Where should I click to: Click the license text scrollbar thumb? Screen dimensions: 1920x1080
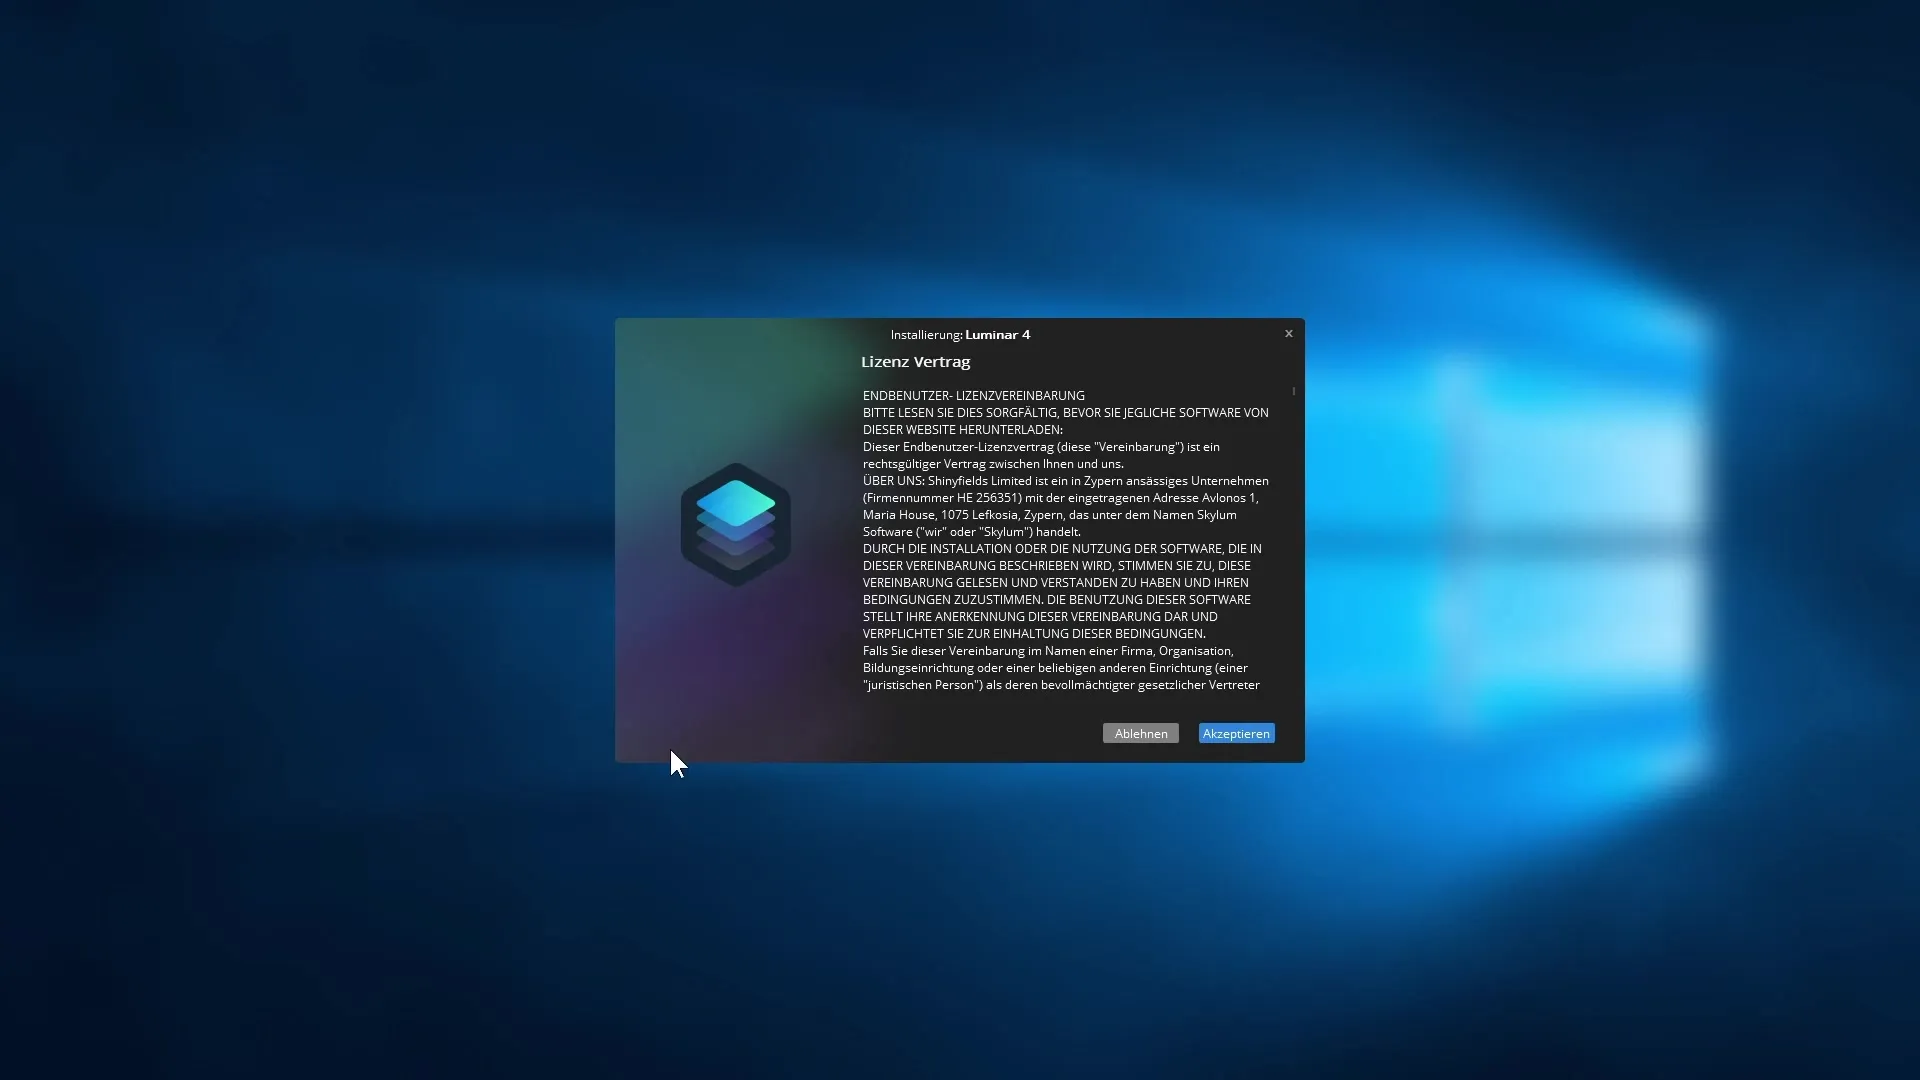1294,391
